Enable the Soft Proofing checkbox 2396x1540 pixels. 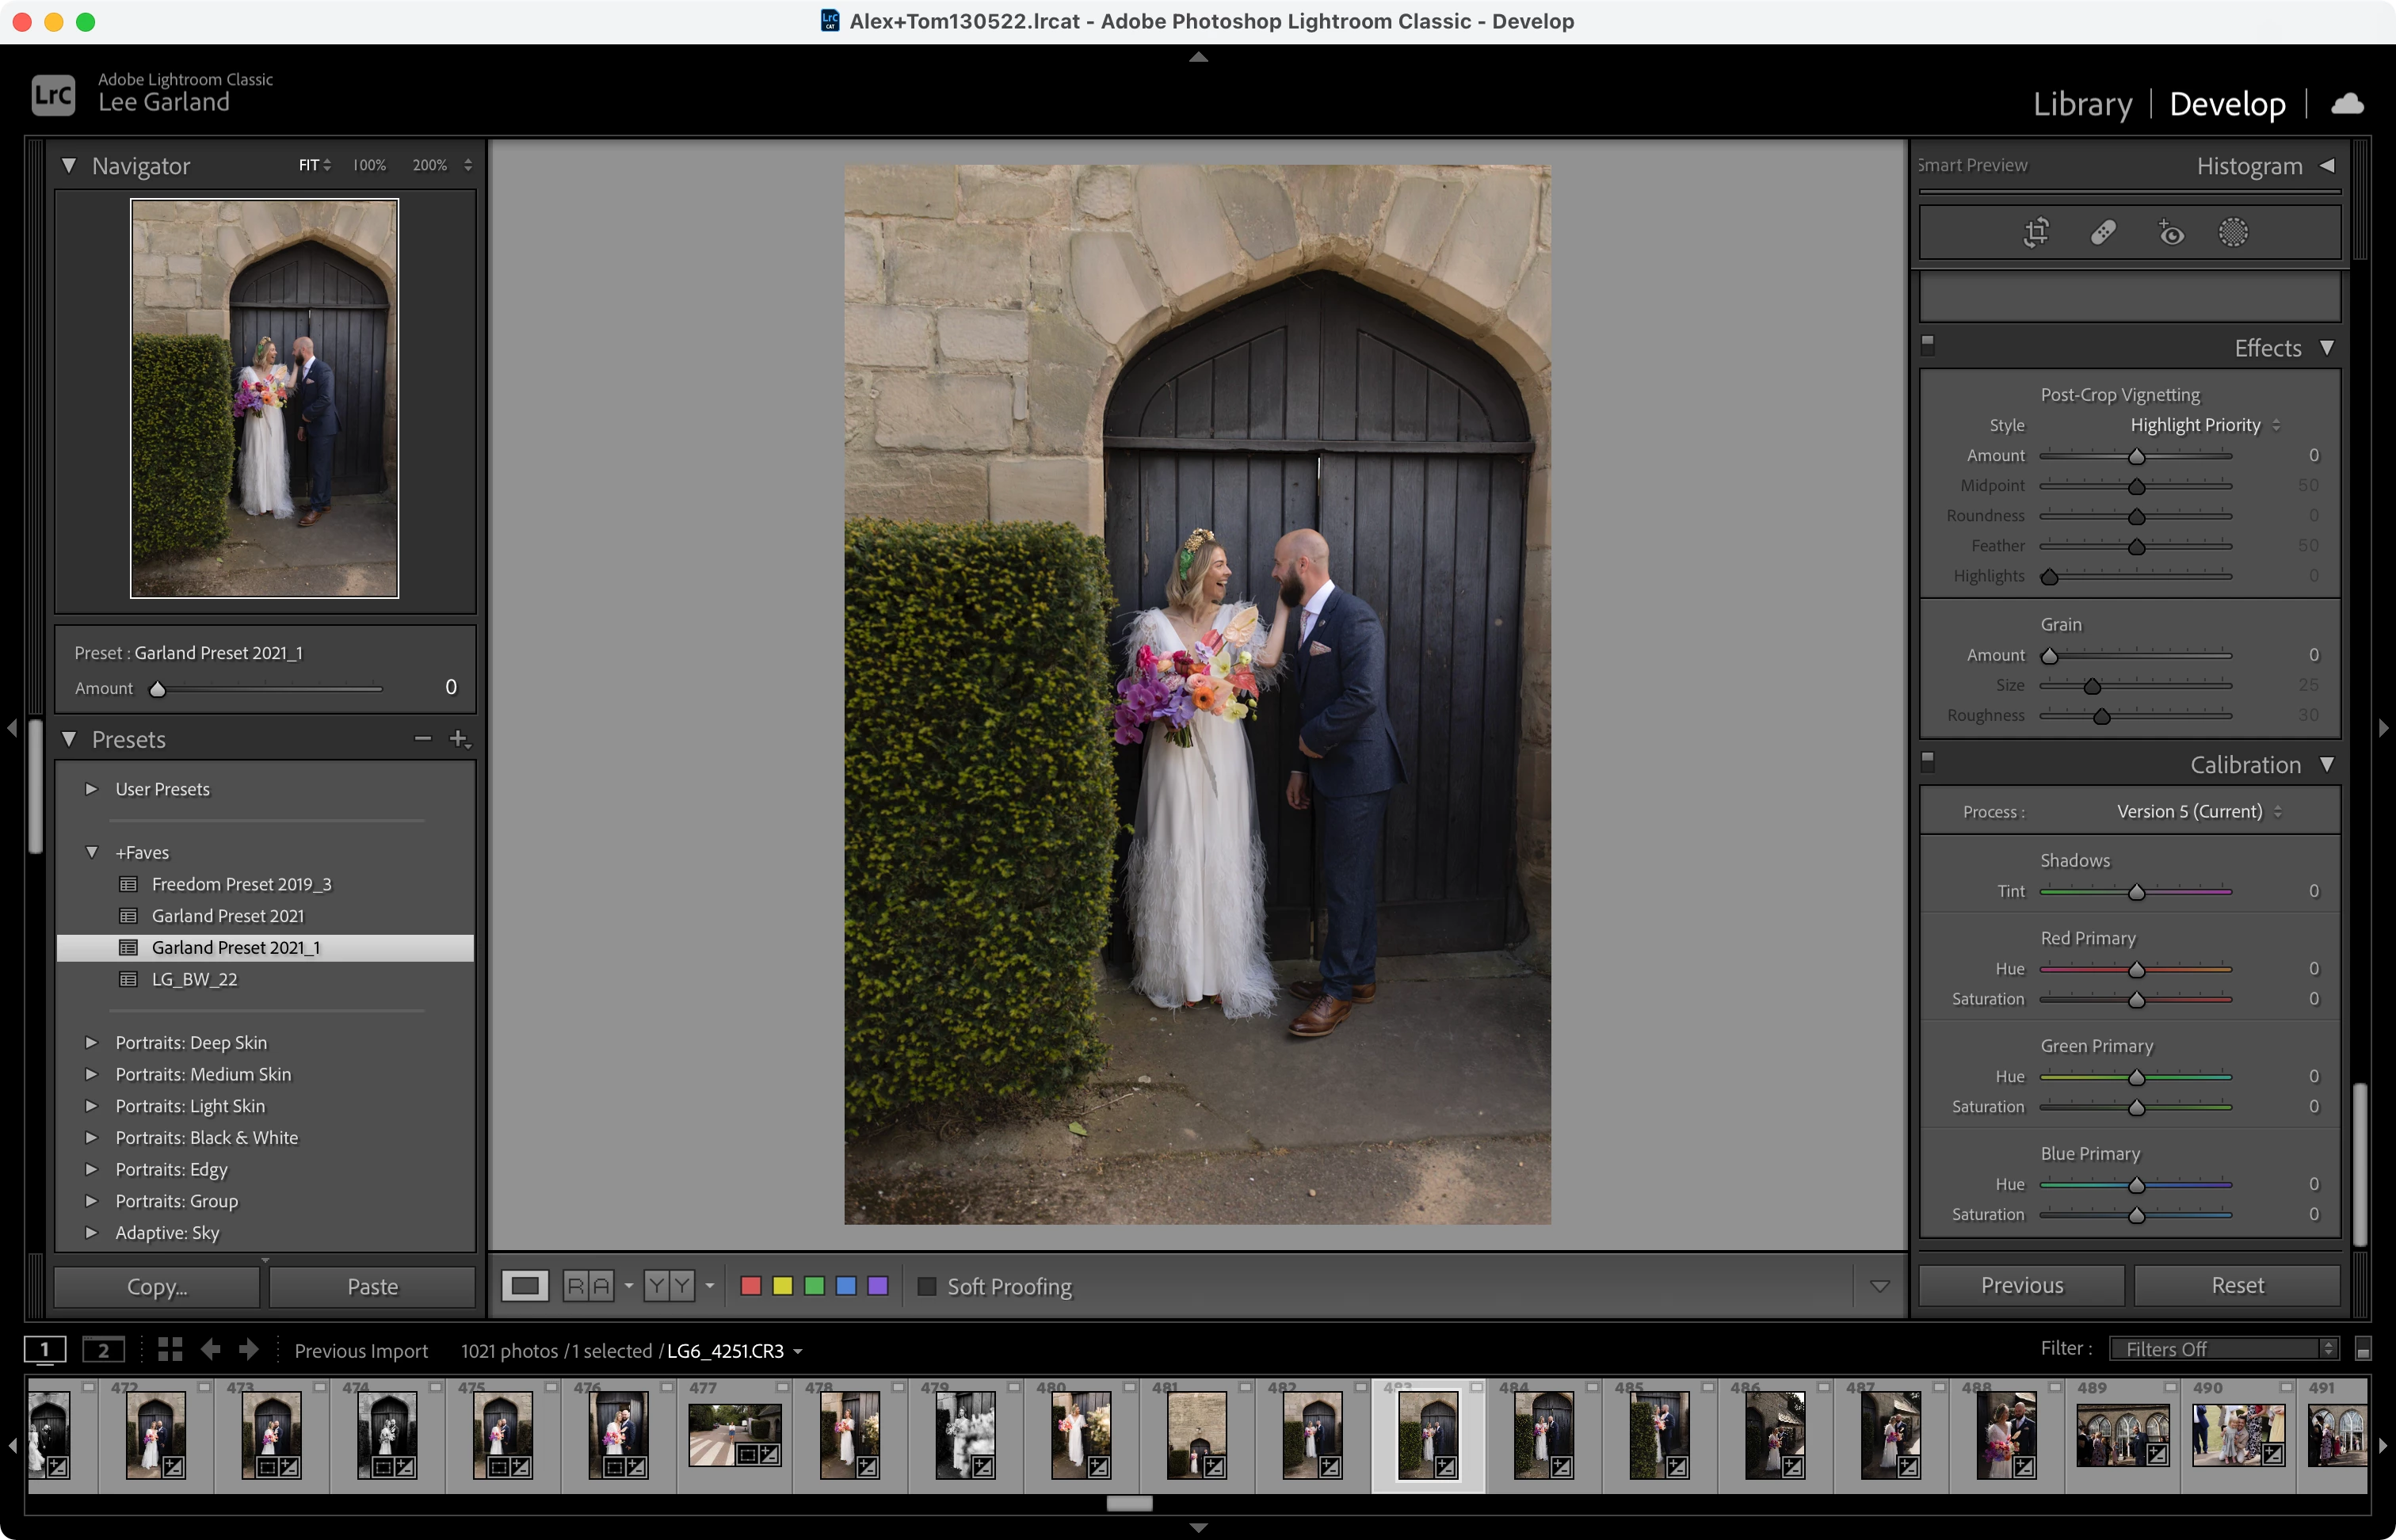927,1286
